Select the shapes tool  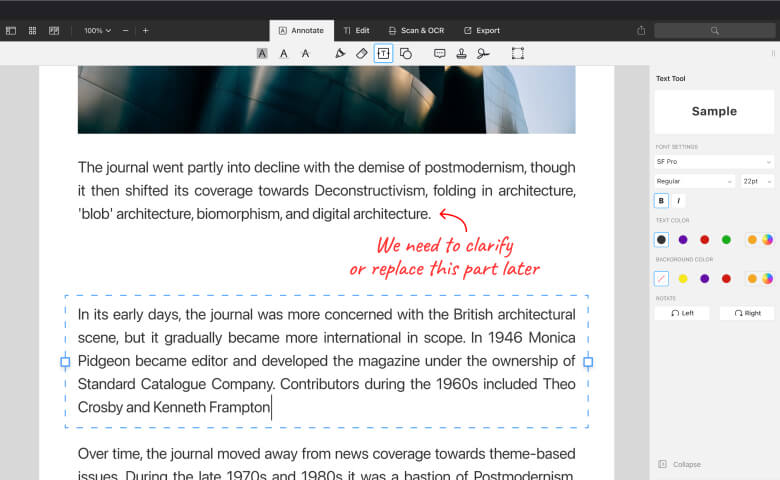tap(406, 53)
